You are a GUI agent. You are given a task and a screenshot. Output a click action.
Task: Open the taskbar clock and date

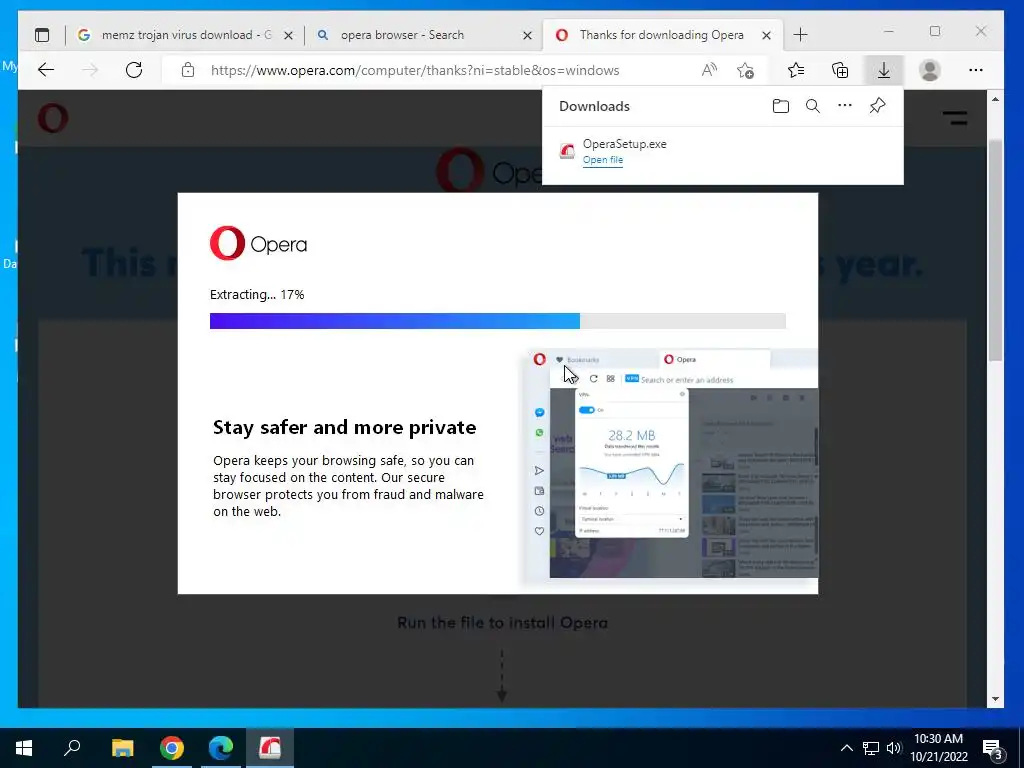[939, 748]
